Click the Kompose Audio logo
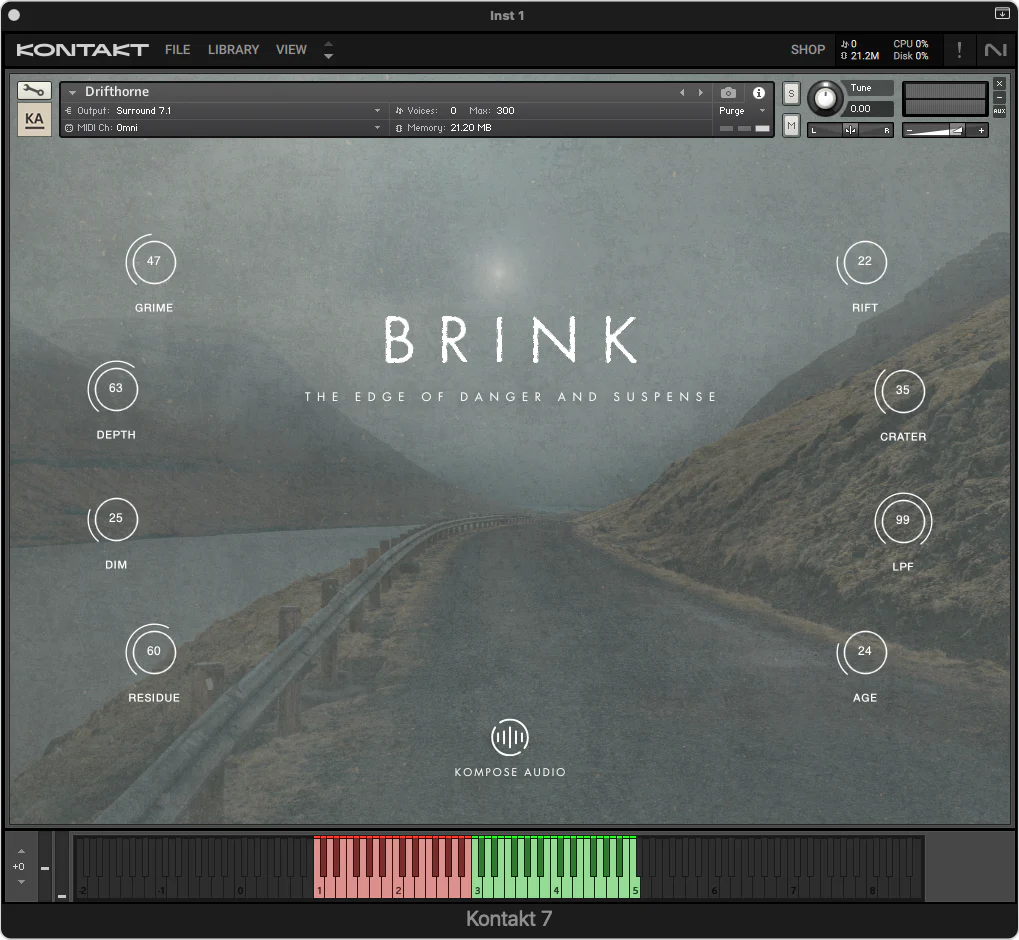1019x940 pixels. pos(509,738)
